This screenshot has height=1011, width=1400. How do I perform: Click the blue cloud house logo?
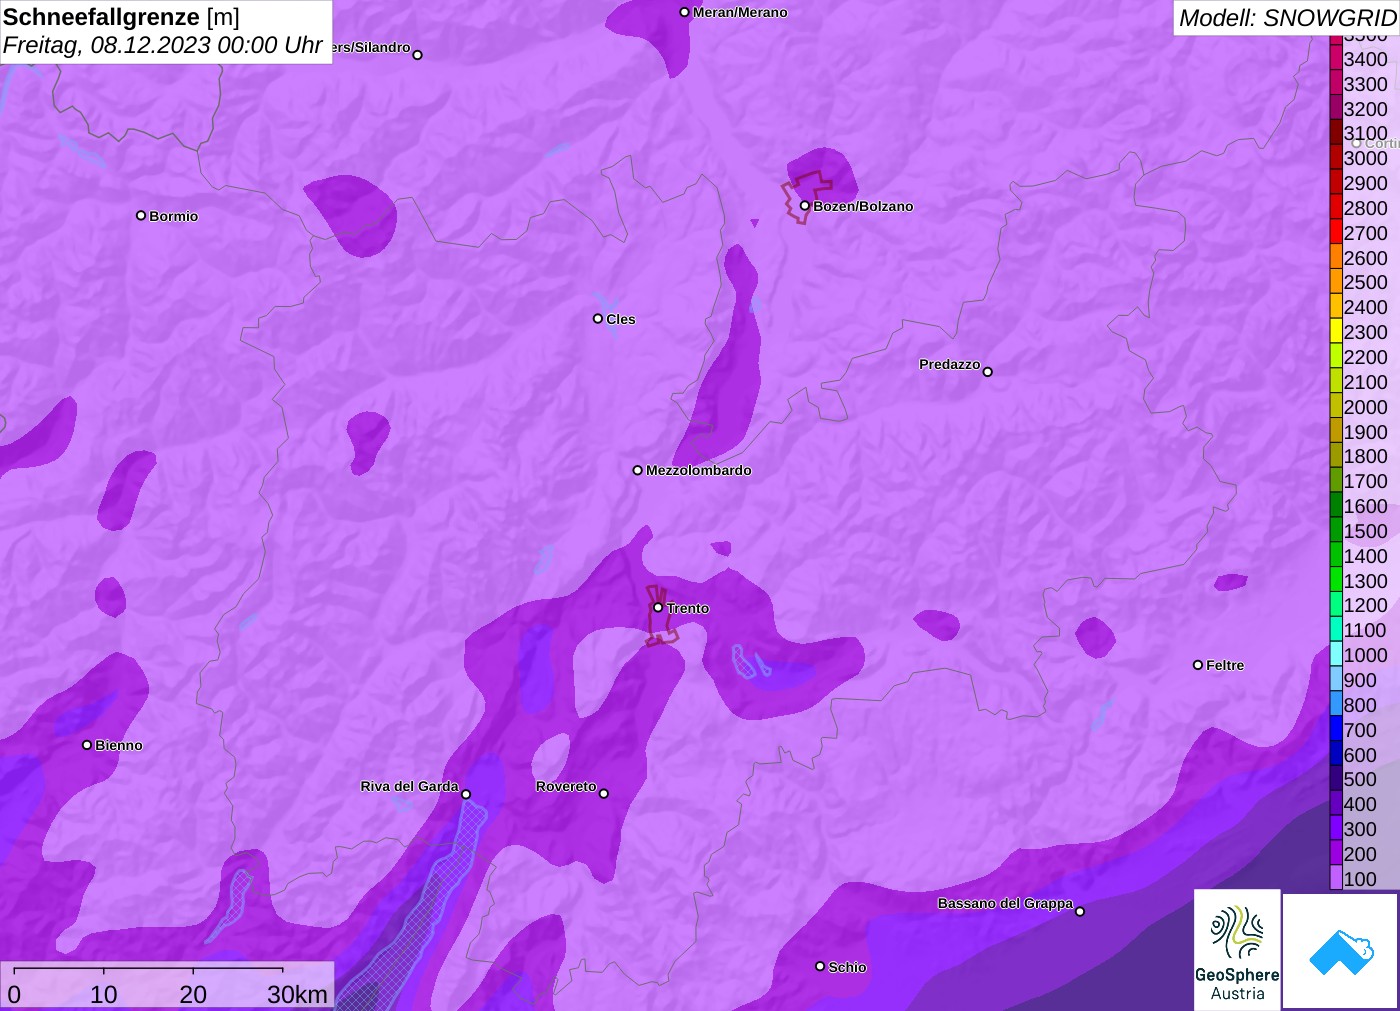[x=1340, y=951]
